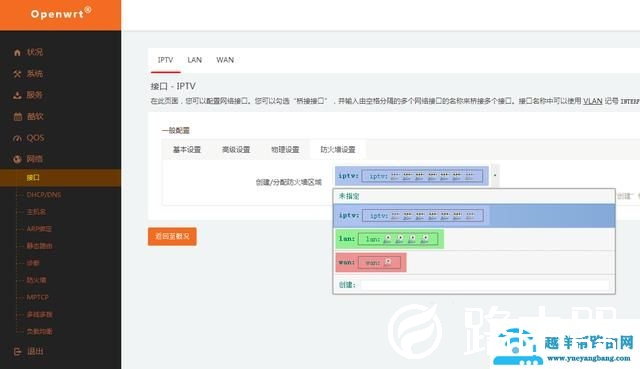Open ARP绑定 in the sidebar

point(39,229)
